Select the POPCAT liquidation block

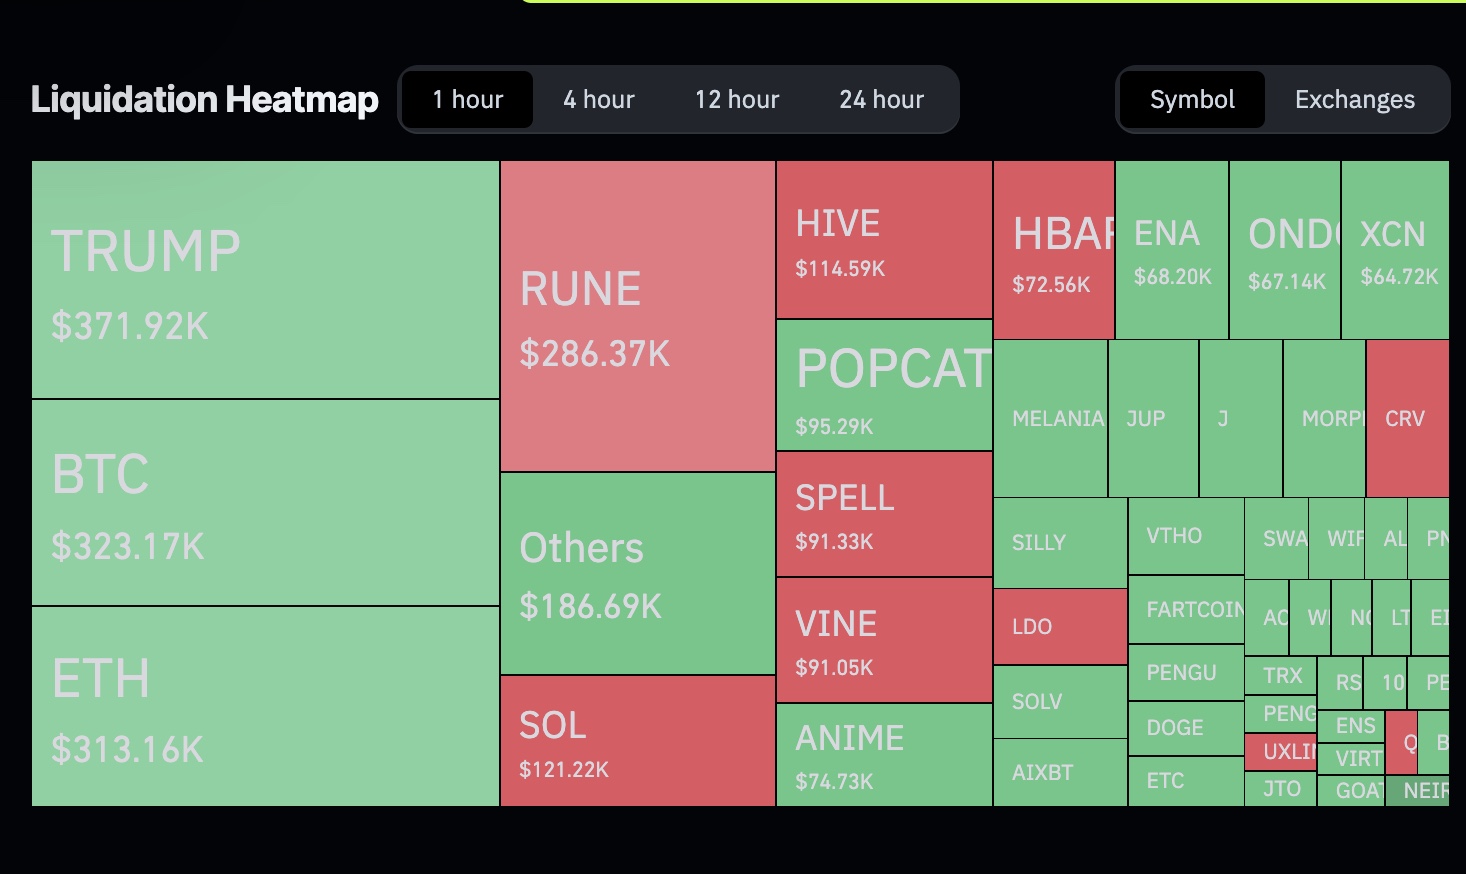click(x=883, y=388)
